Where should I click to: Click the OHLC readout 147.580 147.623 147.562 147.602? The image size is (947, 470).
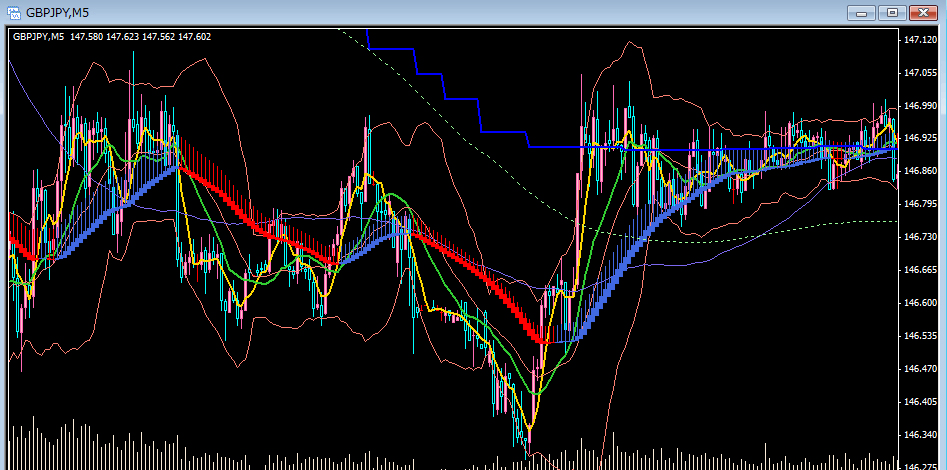pyautogui.click(x=141, y=37)
